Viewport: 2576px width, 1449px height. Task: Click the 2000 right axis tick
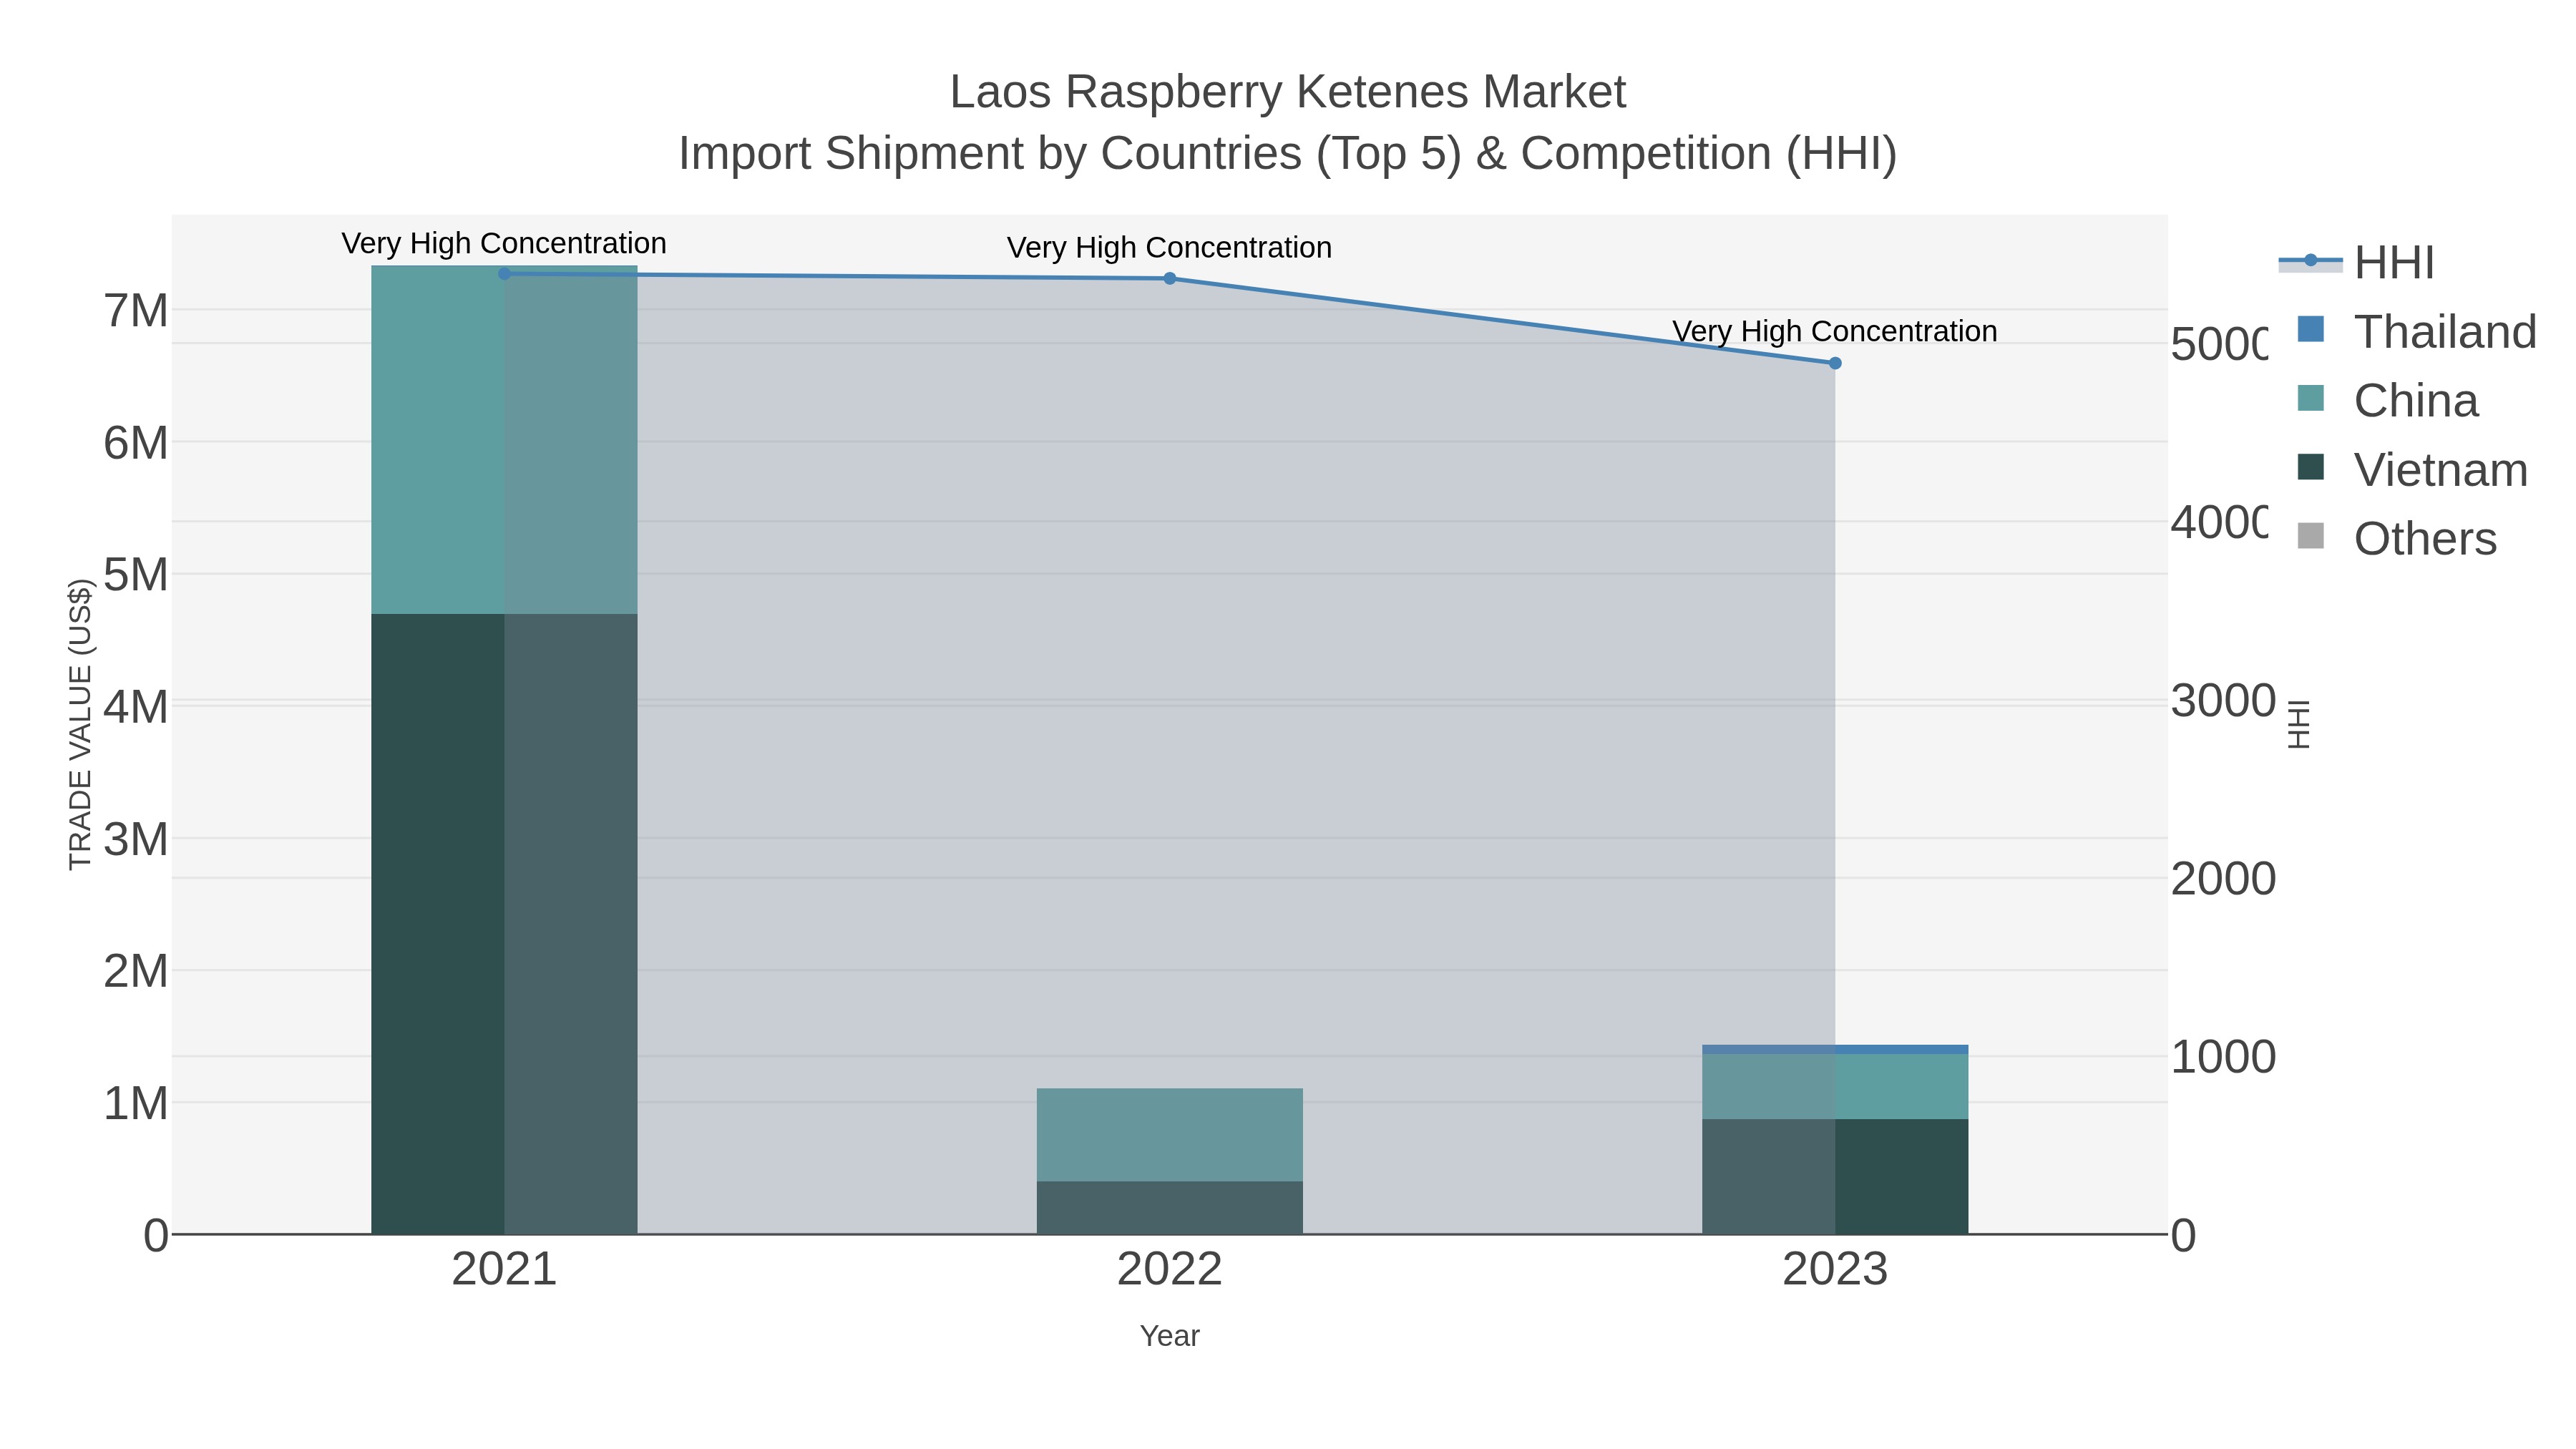tap(2223, 879)
